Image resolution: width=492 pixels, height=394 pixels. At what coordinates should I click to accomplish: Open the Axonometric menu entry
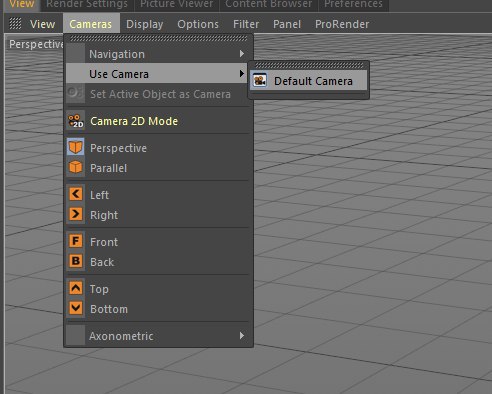tap(158, 336)
